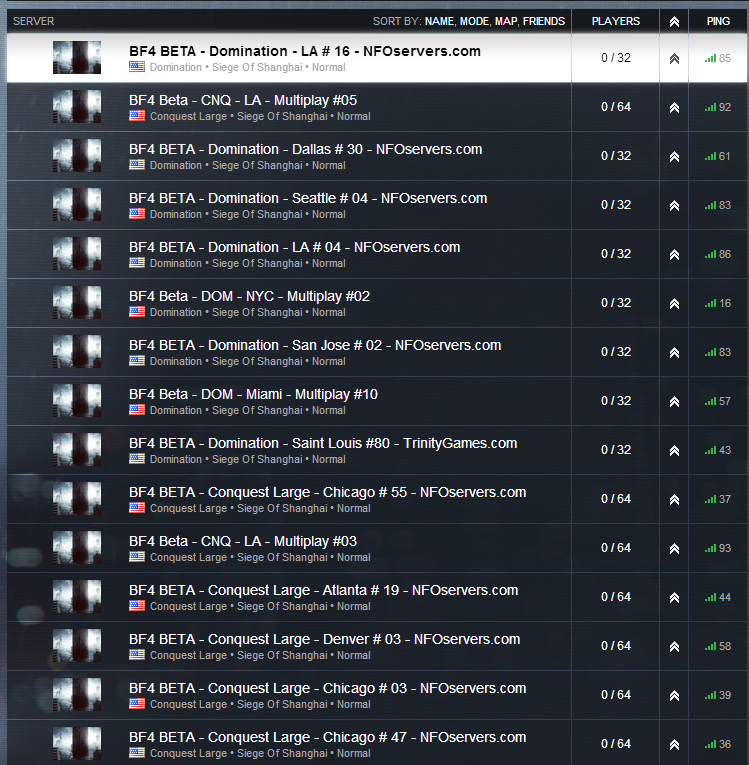This screenshot has height=765, width=749.
Task: Click the chevron icon in the NYC Multiplay #02 row
Action: pyautogui.click(x=674, y=303)
